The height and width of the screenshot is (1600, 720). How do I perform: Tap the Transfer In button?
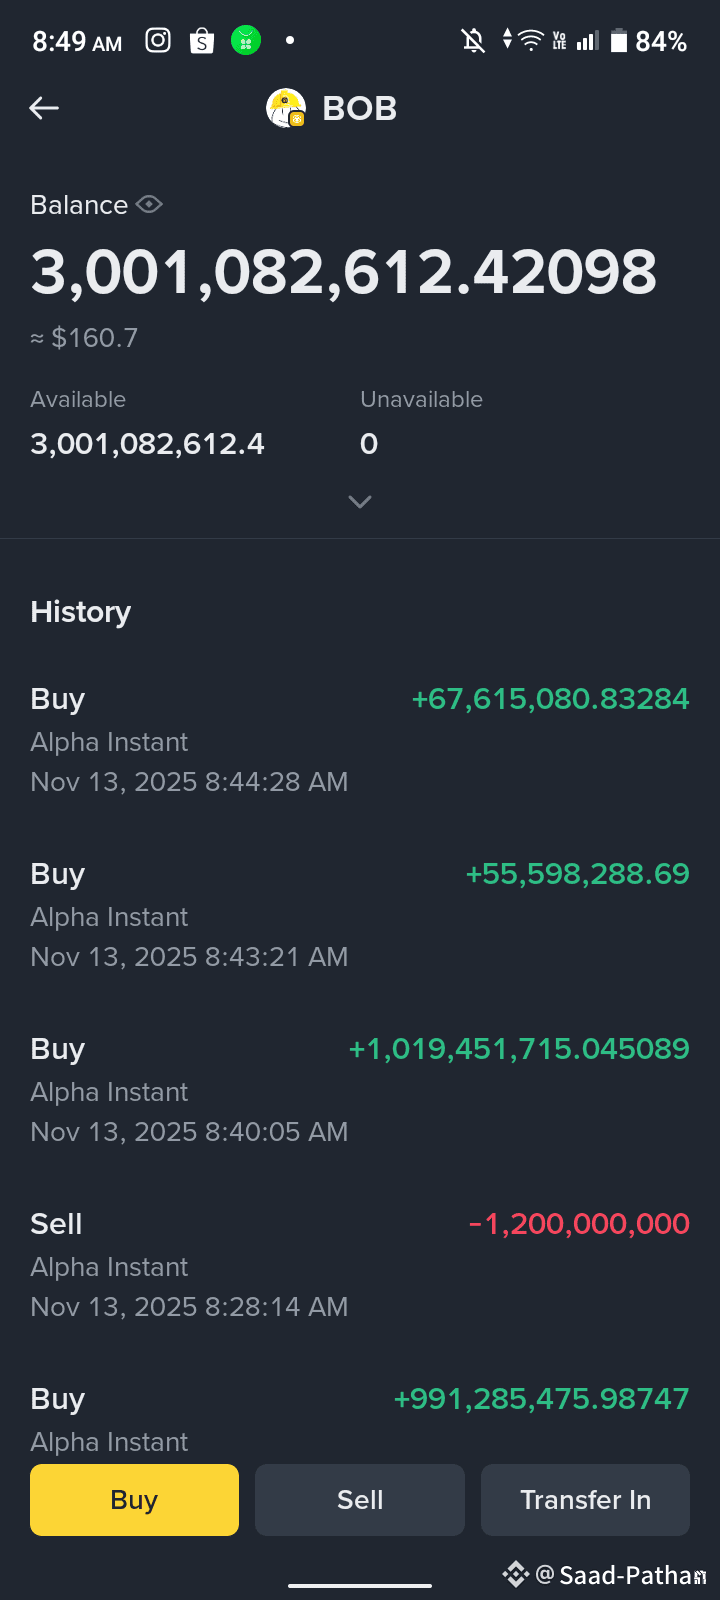click(585, 1499)
